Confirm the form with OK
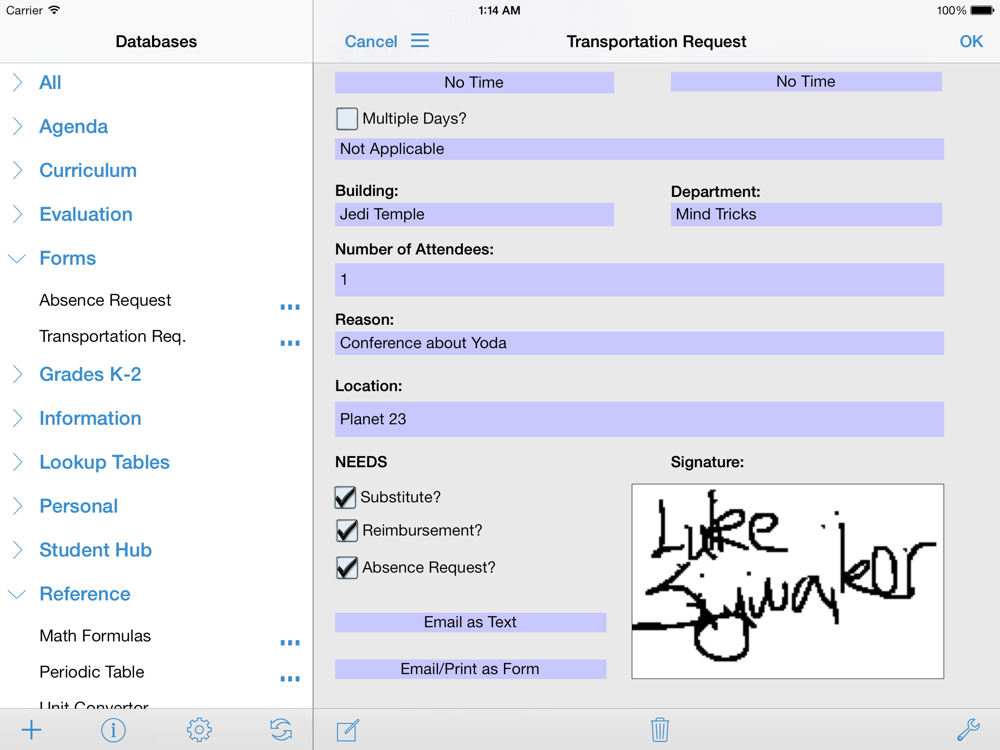1000x750 pixels. [x=971, y=41]
